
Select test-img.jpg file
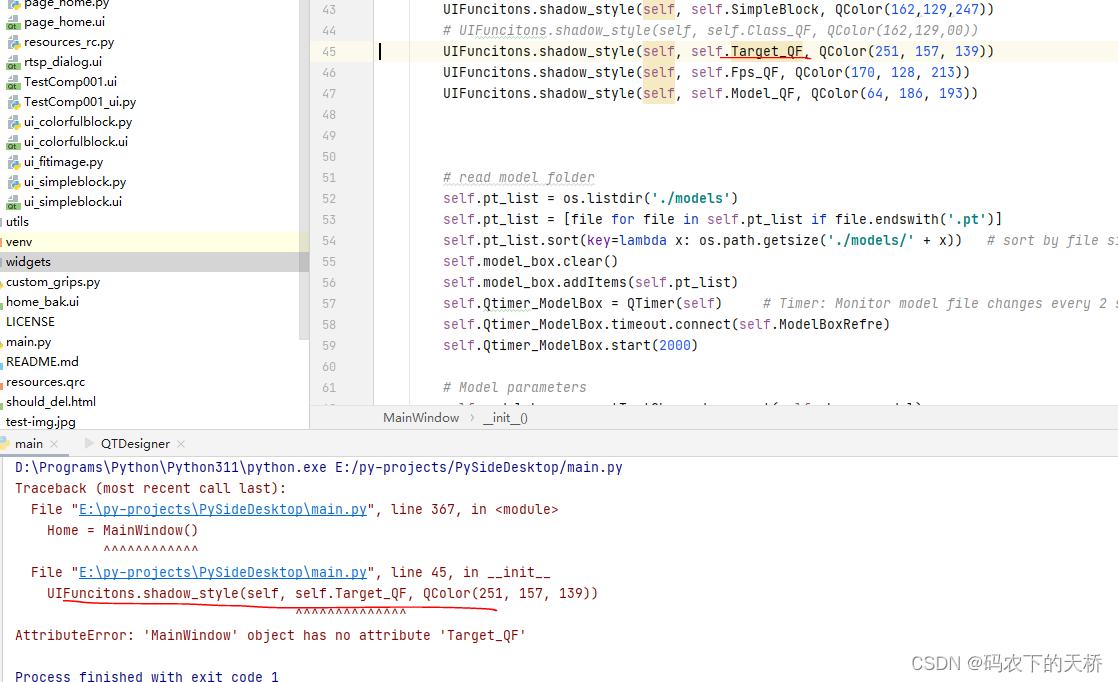[x=41, y=421]
